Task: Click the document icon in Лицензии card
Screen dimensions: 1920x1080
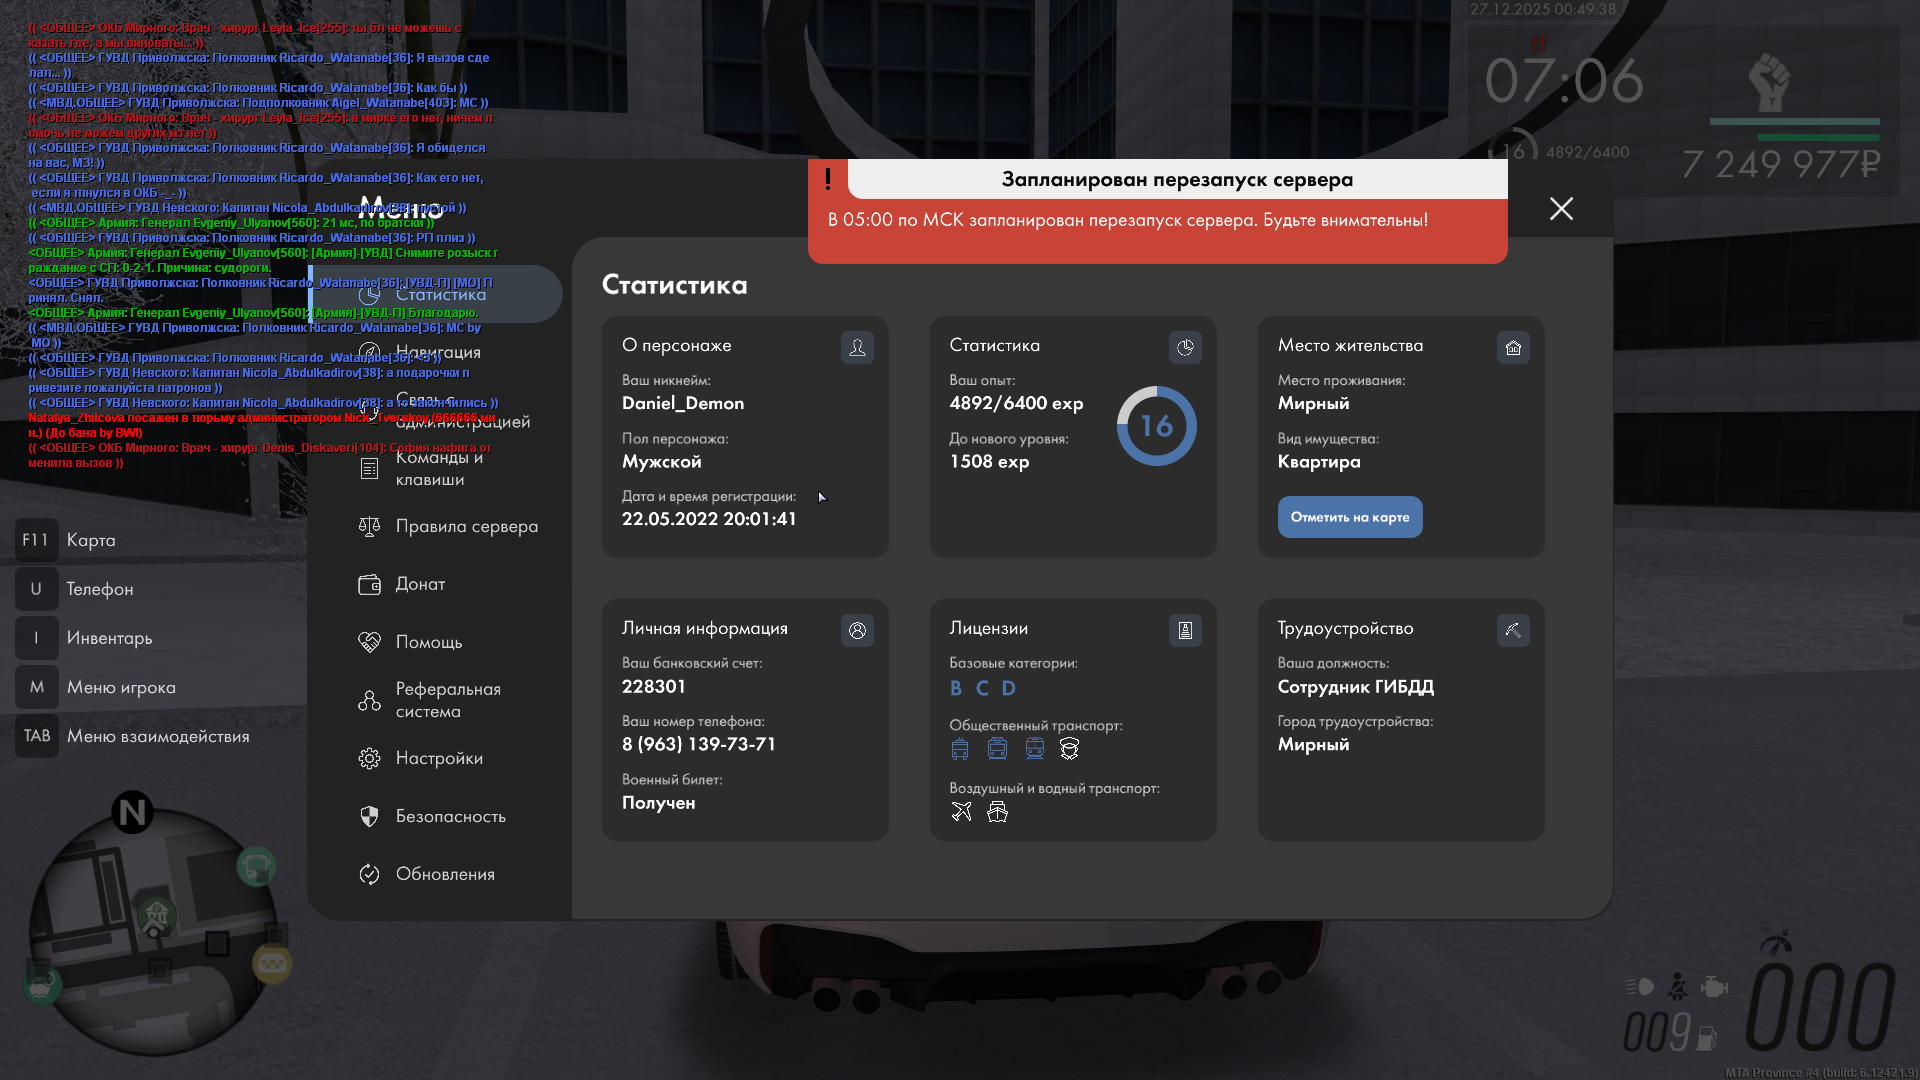Action: (x=1185, y=630)
